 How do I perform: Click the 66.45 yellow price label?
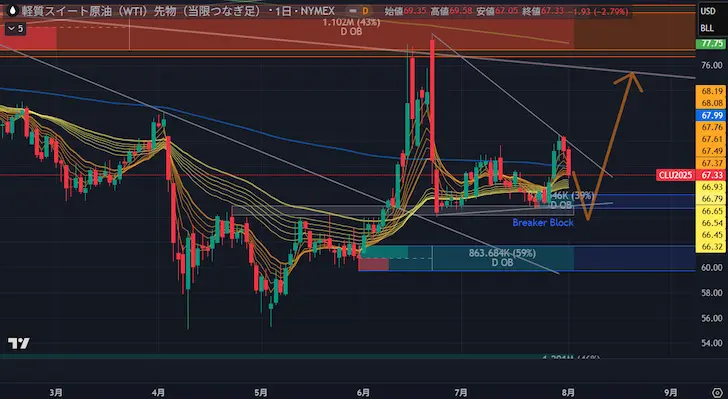[x=711, y=235]
